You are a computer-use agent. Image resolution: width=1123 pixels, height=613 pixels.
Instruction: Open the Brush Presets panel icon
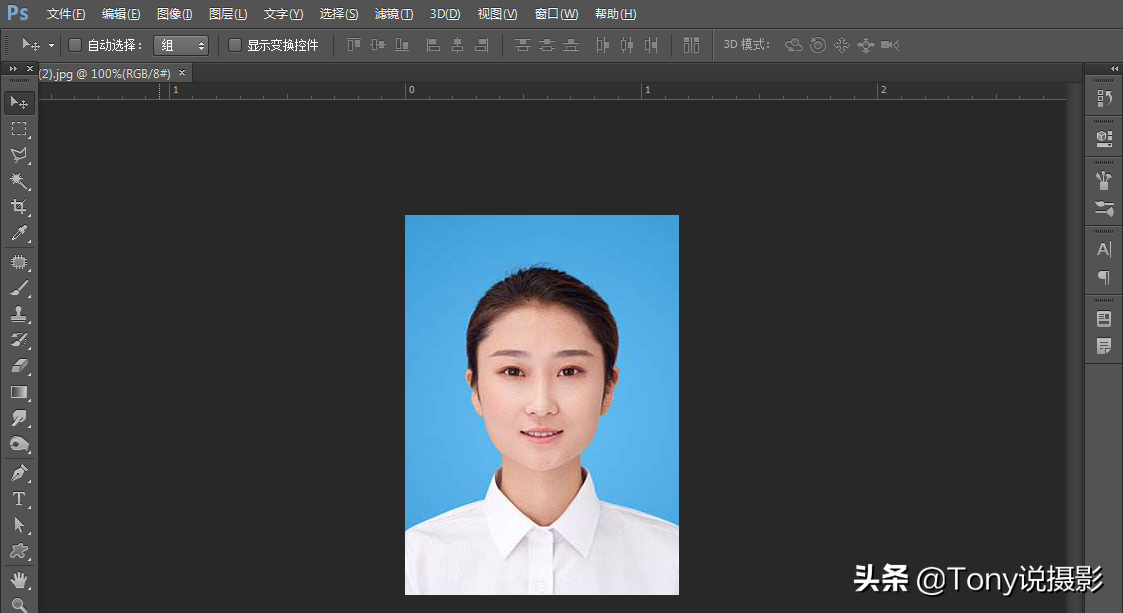(x=1104, y=180)
